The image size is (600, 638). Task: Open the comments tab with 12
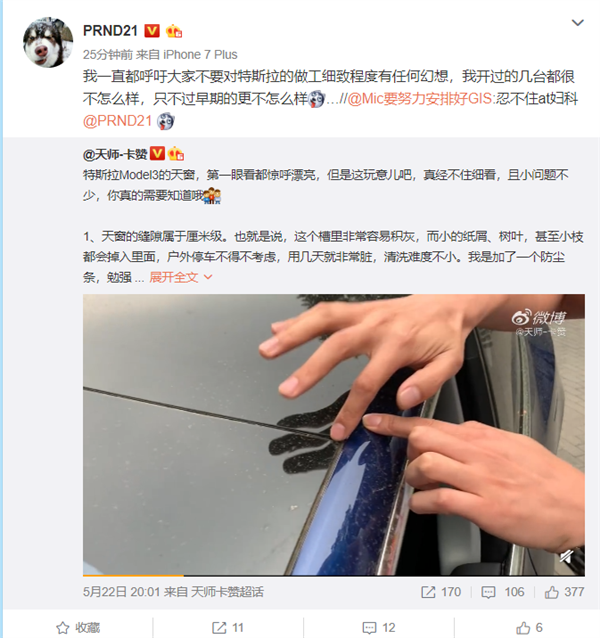[x=379, y=628]
